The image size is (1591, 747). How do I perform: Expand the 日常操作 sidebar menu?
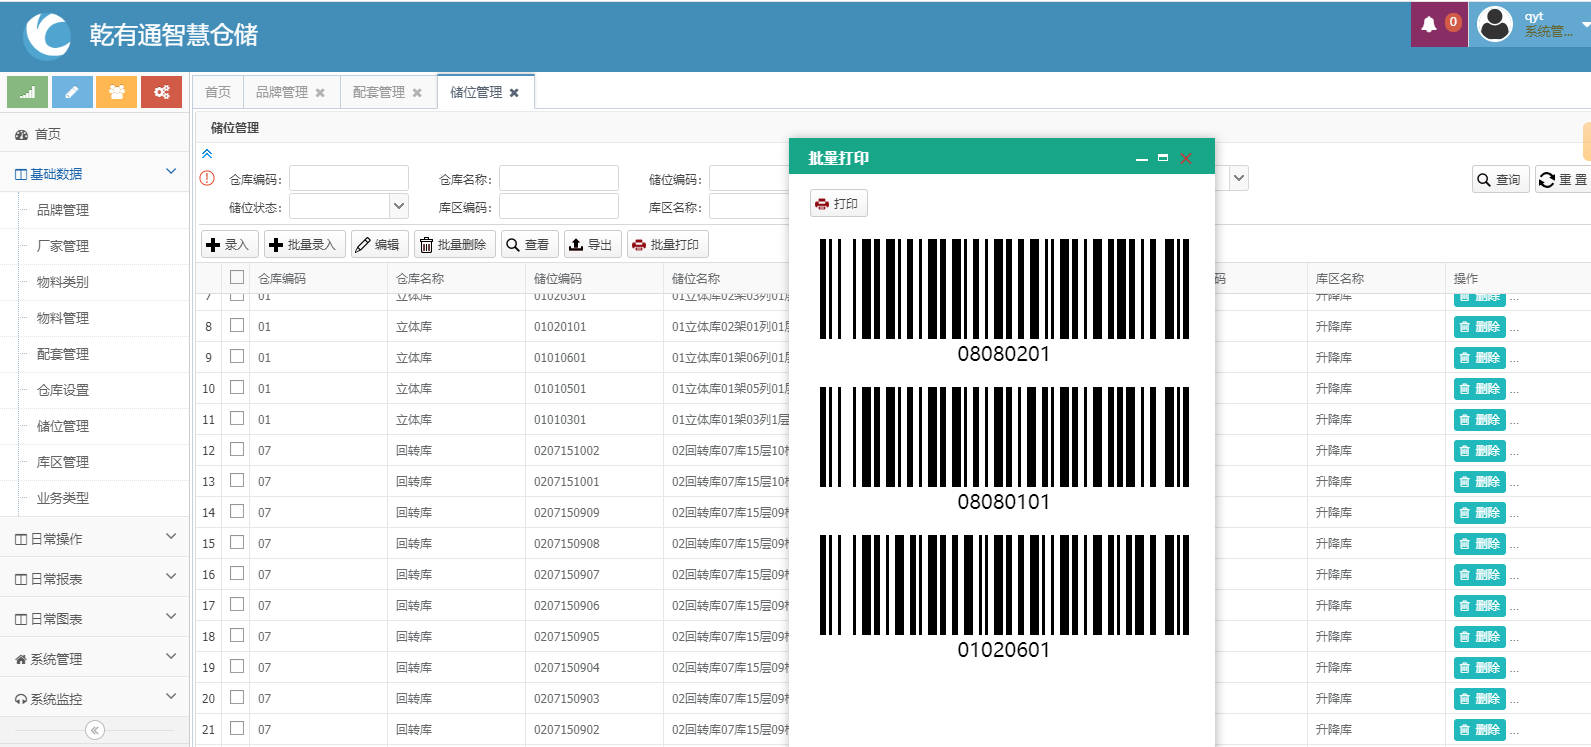pos(94,539)
